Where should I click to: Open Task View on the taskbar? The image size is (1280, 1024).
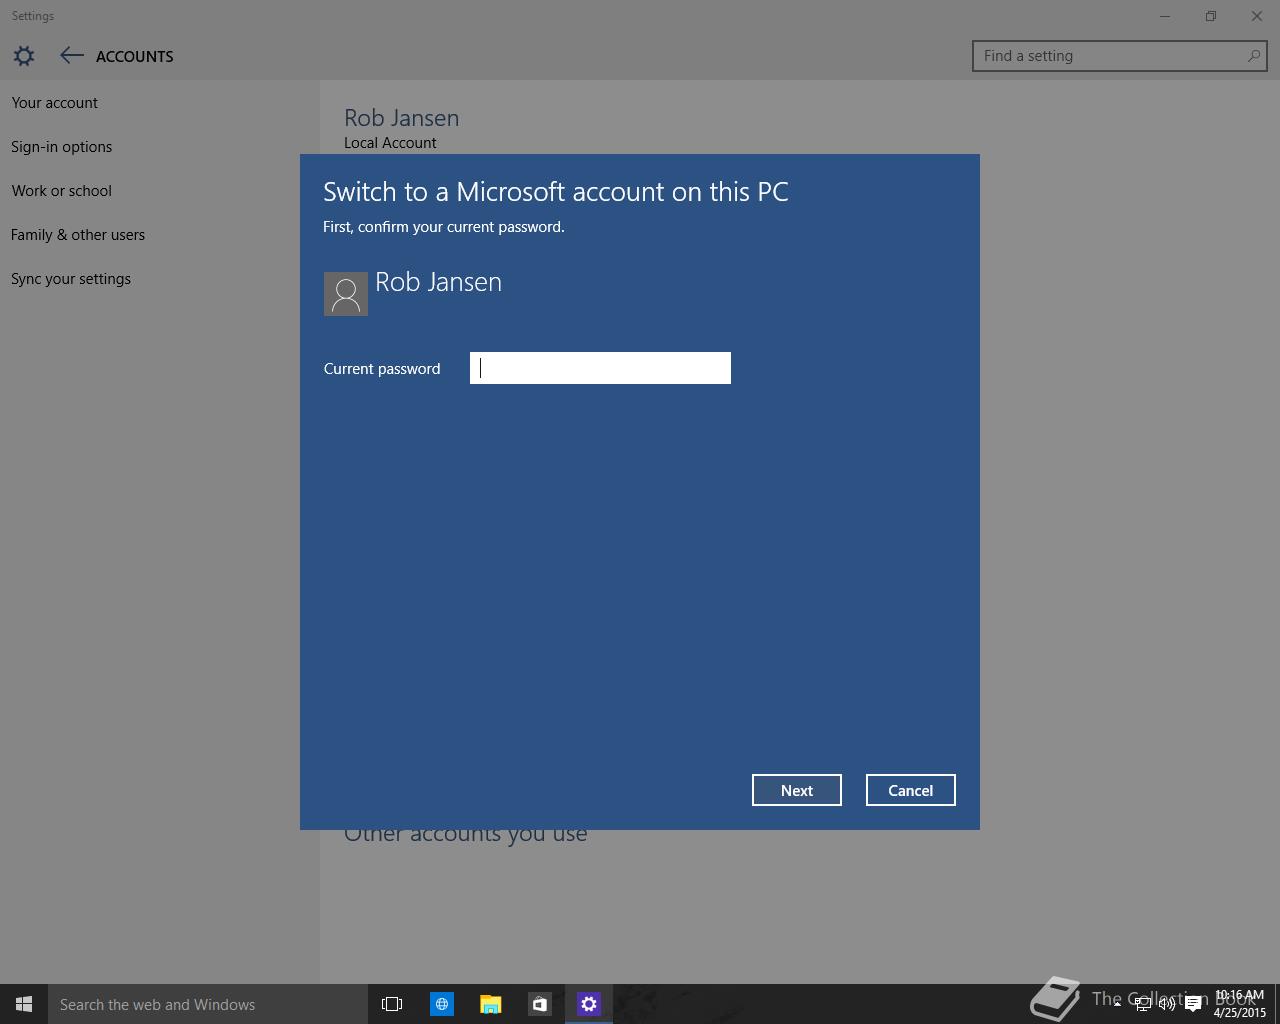[392, 1004]
